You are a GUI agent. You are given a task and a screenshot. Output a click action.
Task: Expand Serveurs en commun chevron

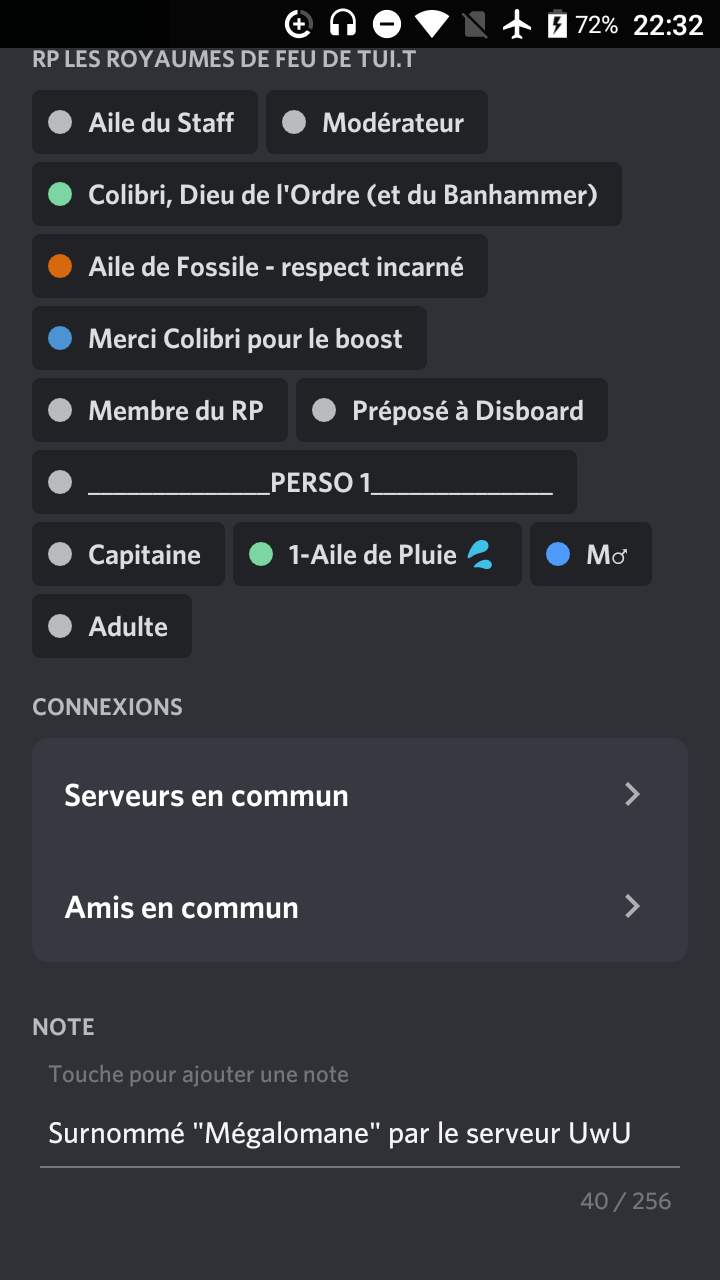point(632,795)
